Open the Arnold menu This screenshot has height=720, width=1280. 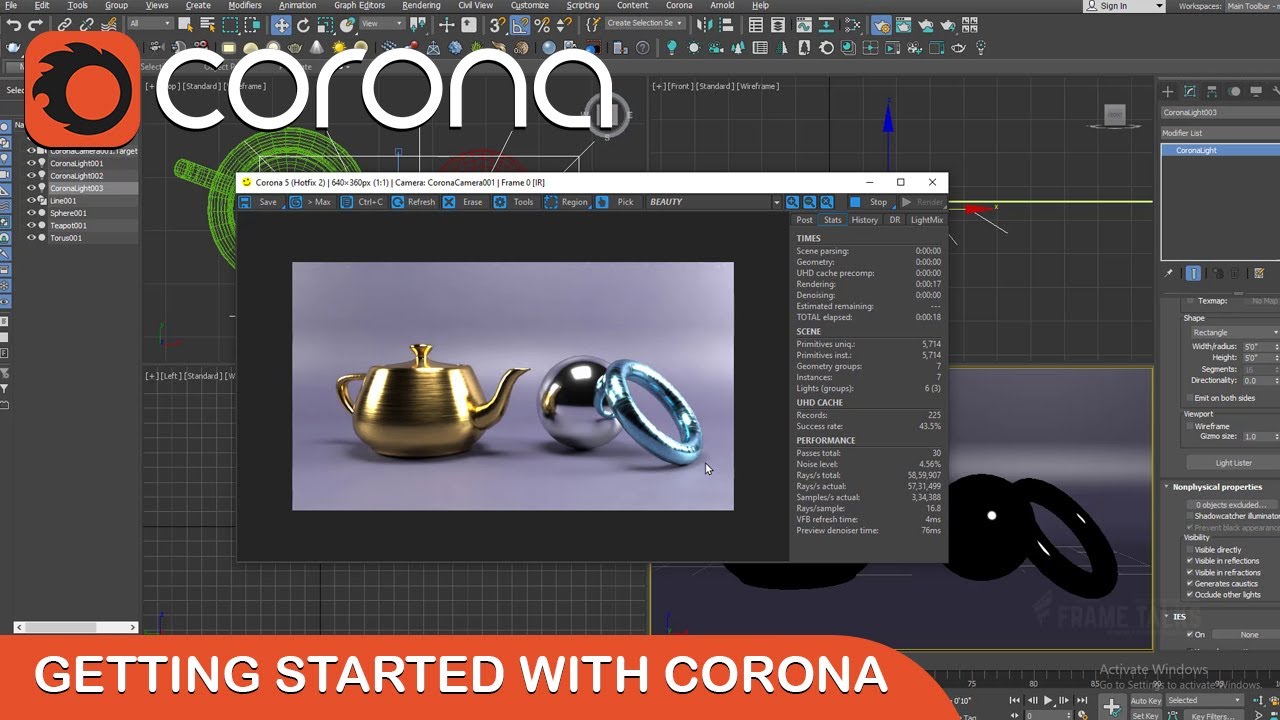pyautogui.click(x=722, y=5)
